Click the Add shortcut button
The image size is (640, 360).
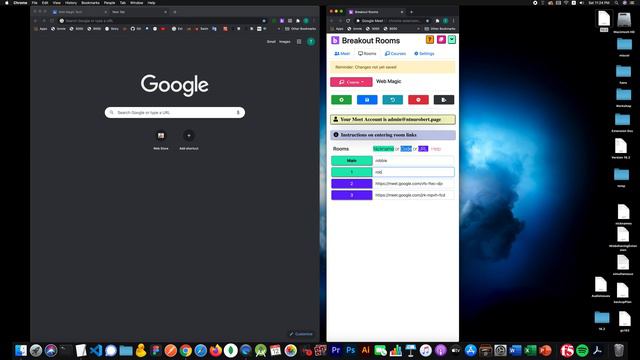tap(189, 140)
